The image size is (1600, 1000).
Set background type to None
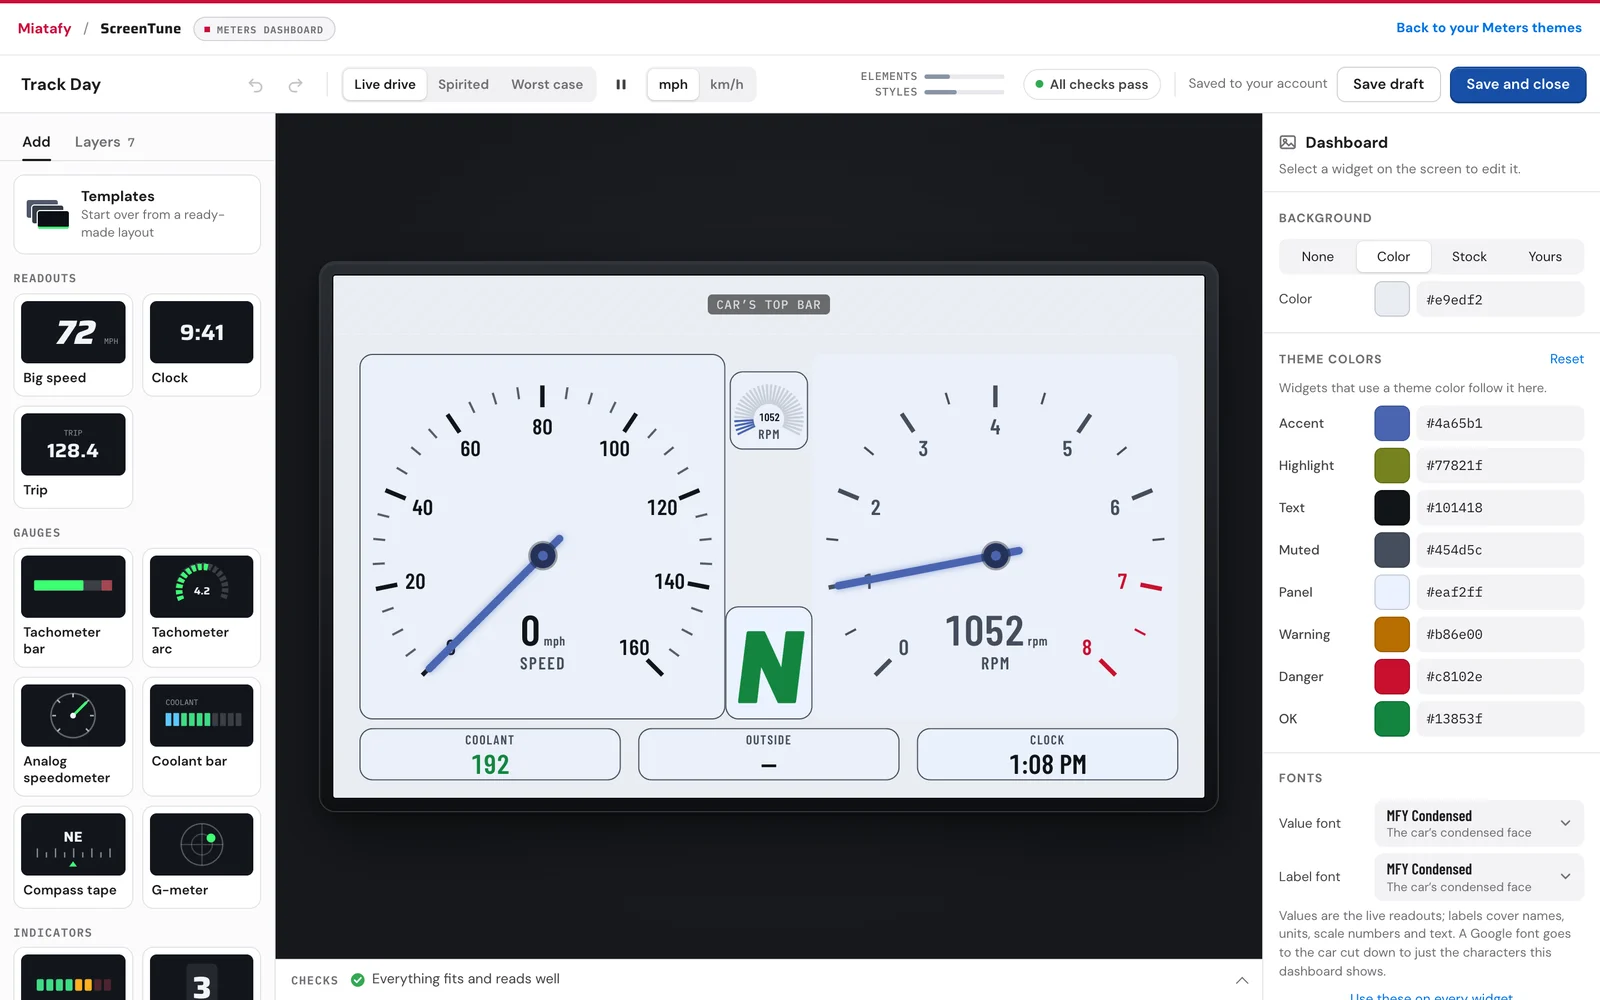[1317, 257]
